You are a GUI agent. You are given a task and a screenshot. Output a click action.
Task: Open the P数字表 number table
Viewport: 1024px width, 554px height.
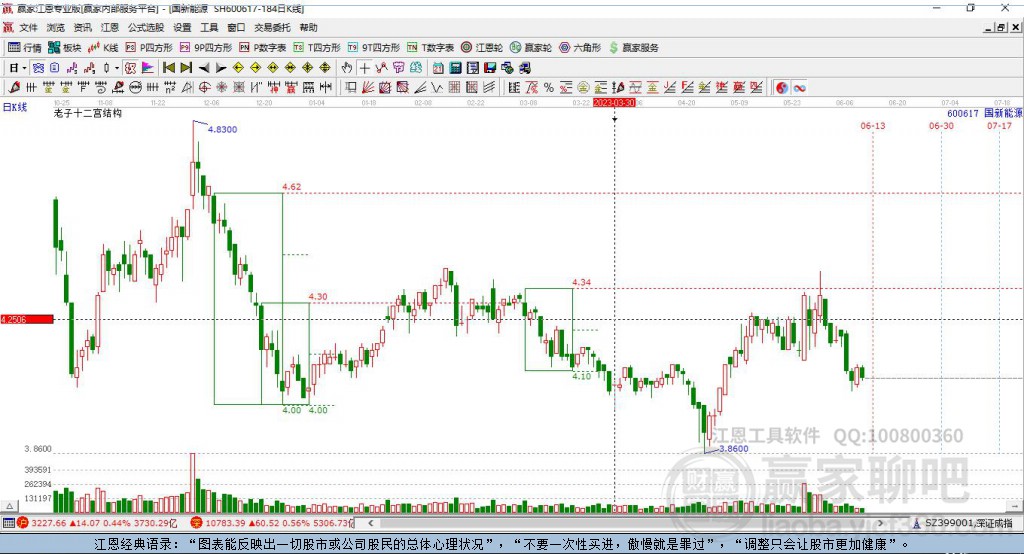pos(263,48)
